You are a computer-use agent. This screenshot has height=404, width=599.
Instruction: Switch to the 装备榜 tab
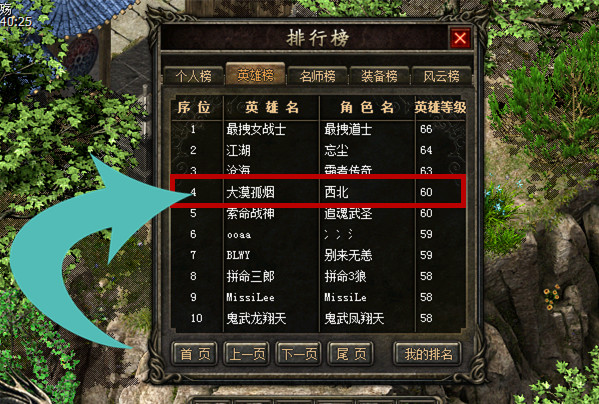pyautogui.click(x=379, y=76)
